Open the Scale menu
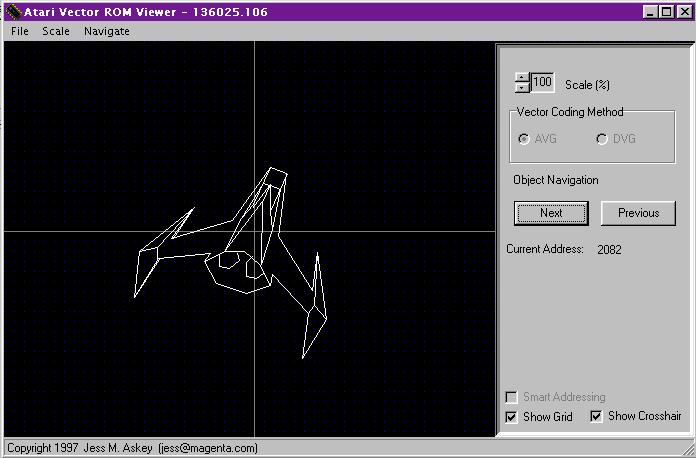 point(56,31)
